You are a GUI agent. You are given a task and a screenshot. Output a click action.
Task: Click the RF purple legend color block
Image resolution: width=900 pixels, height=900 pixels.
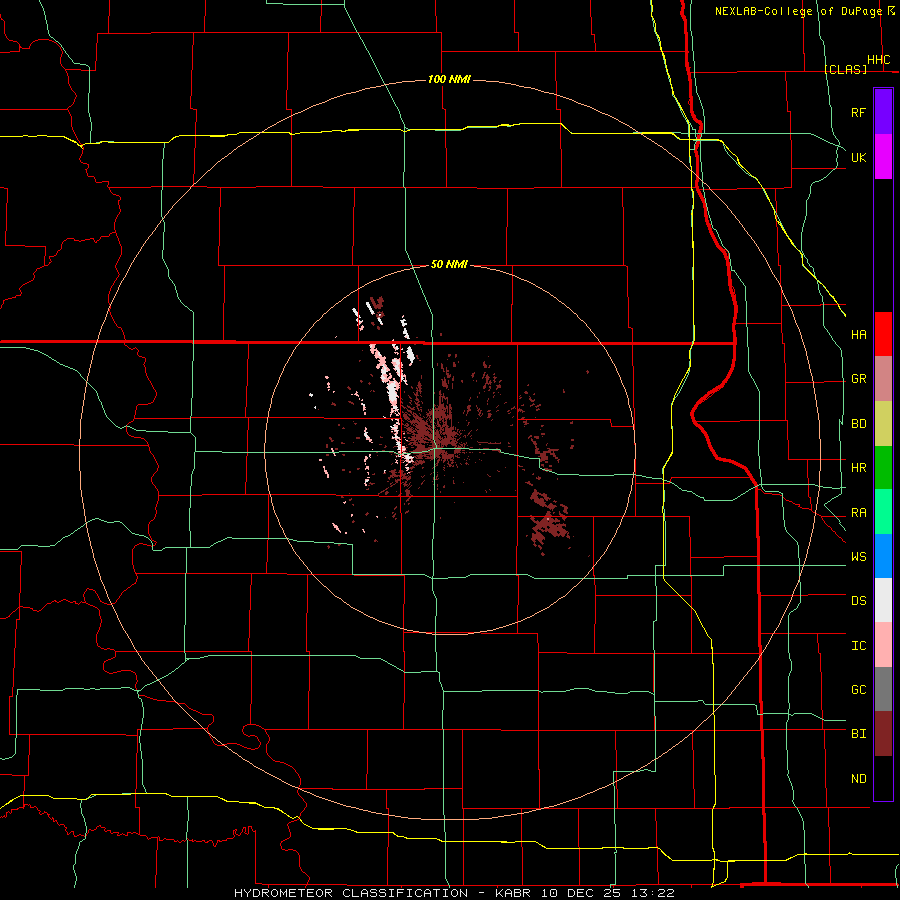pyautogui.click(x=883, y=112)
